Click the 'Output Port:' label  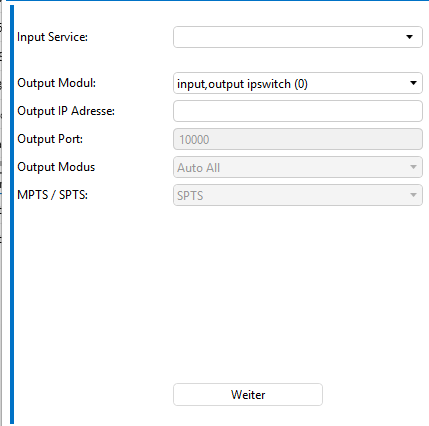[50, 139]
